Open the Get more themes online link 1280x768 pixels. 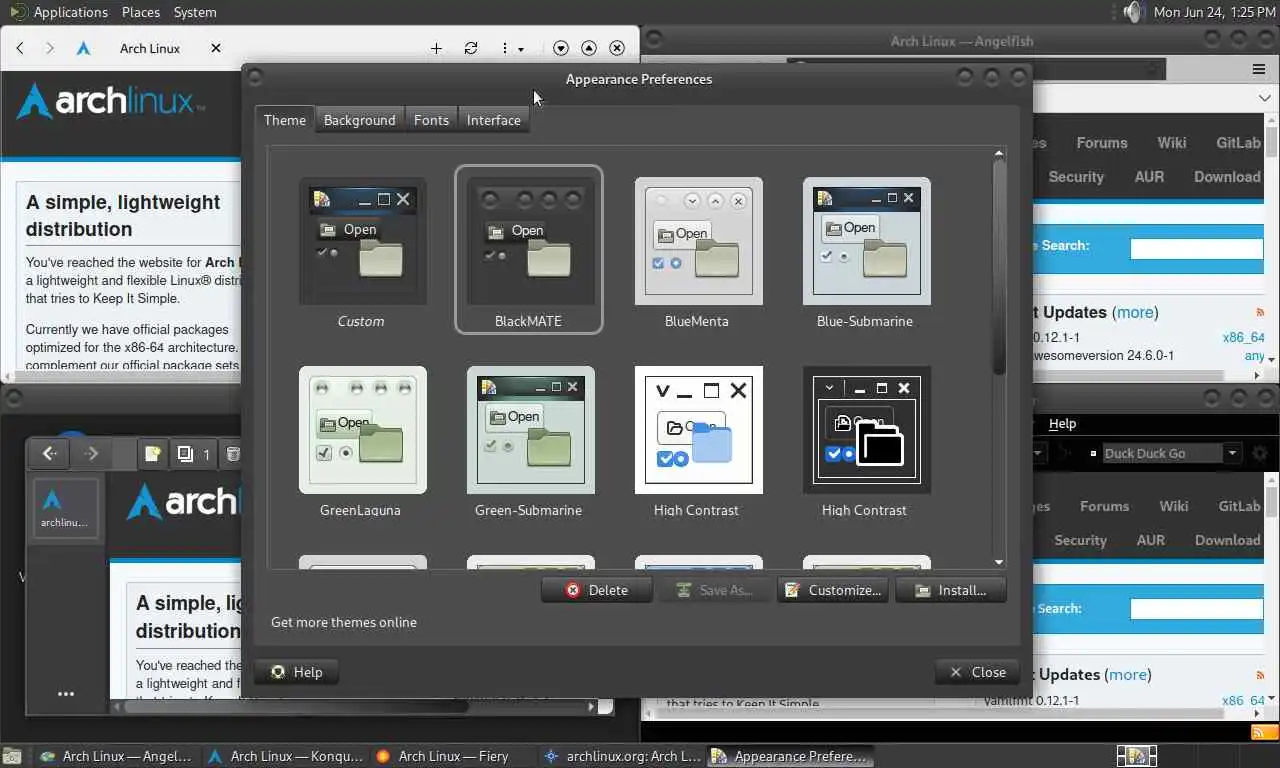coord(344,622)
